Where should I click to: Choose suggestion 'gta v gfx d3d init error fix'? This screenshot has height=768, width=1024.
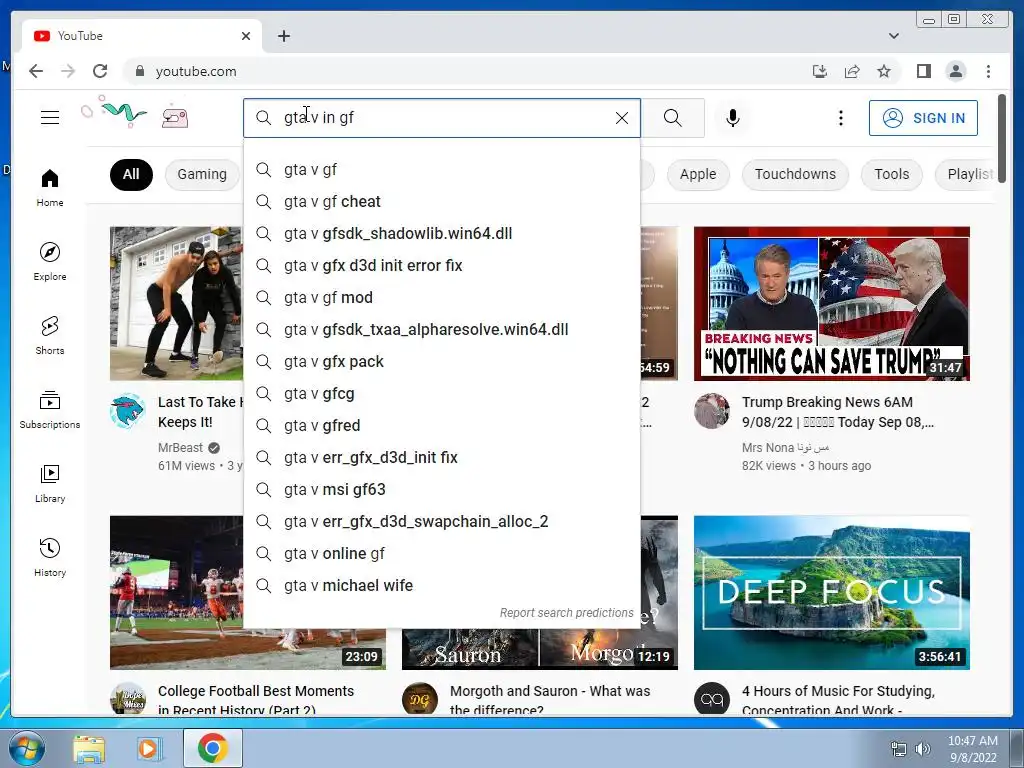[x=441, y=265]
